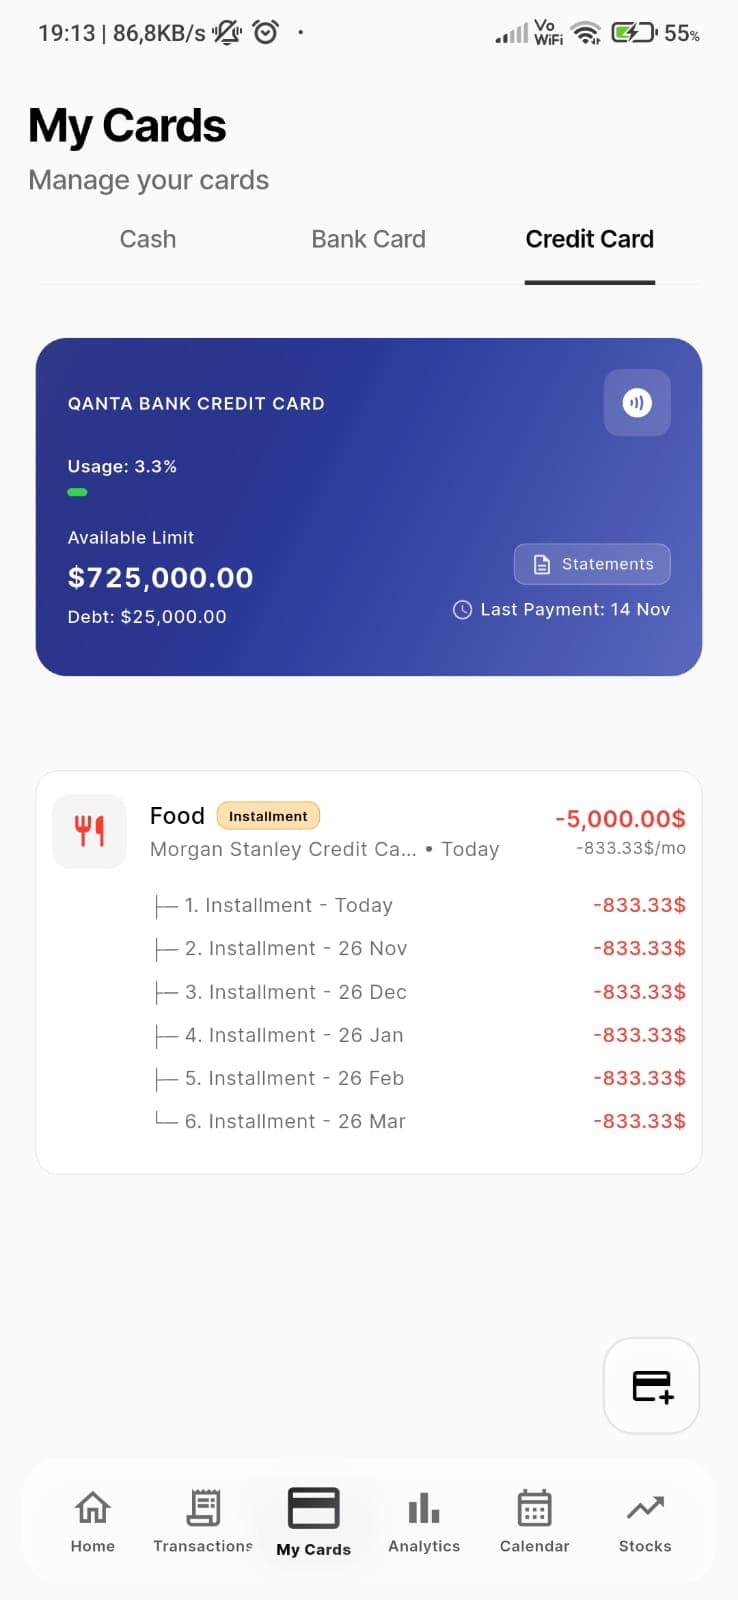Tap the Food fork and knife icon
Screen dimensions: 738x1600
coord(90,831)
